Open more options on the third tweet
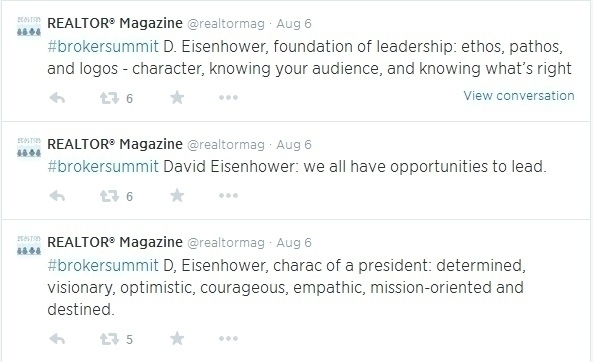Image resolution: width=593 pixels, height=362 pixels. pos(228,339)
